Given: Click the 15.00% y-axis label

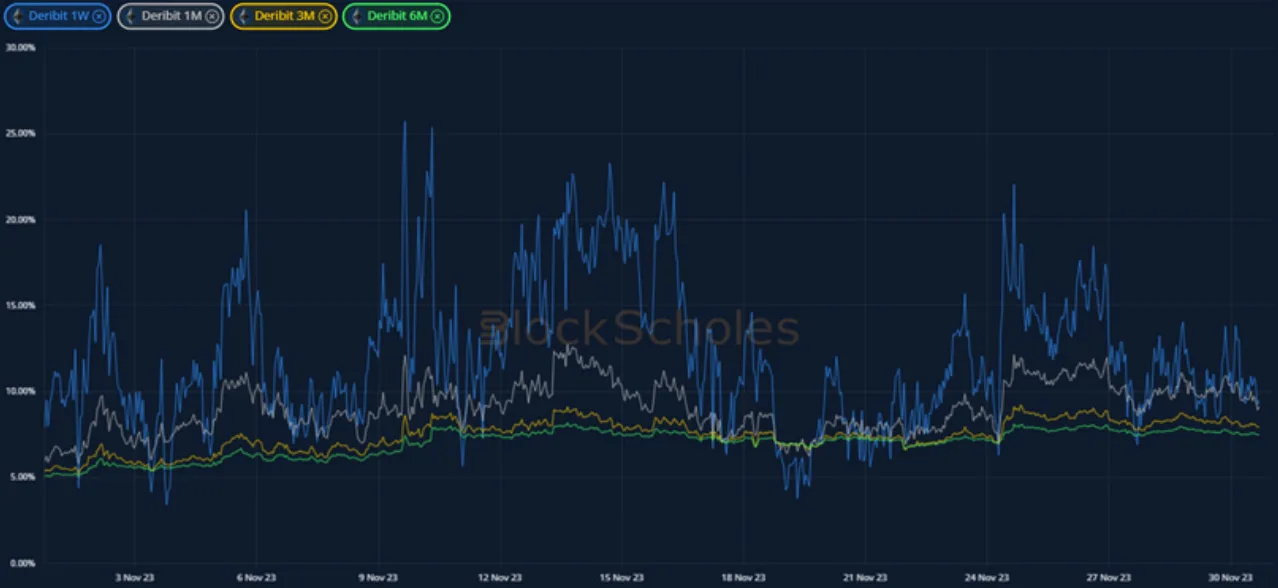Looking at the screenshot, I should pyautogui.click(x=20, y=306).
